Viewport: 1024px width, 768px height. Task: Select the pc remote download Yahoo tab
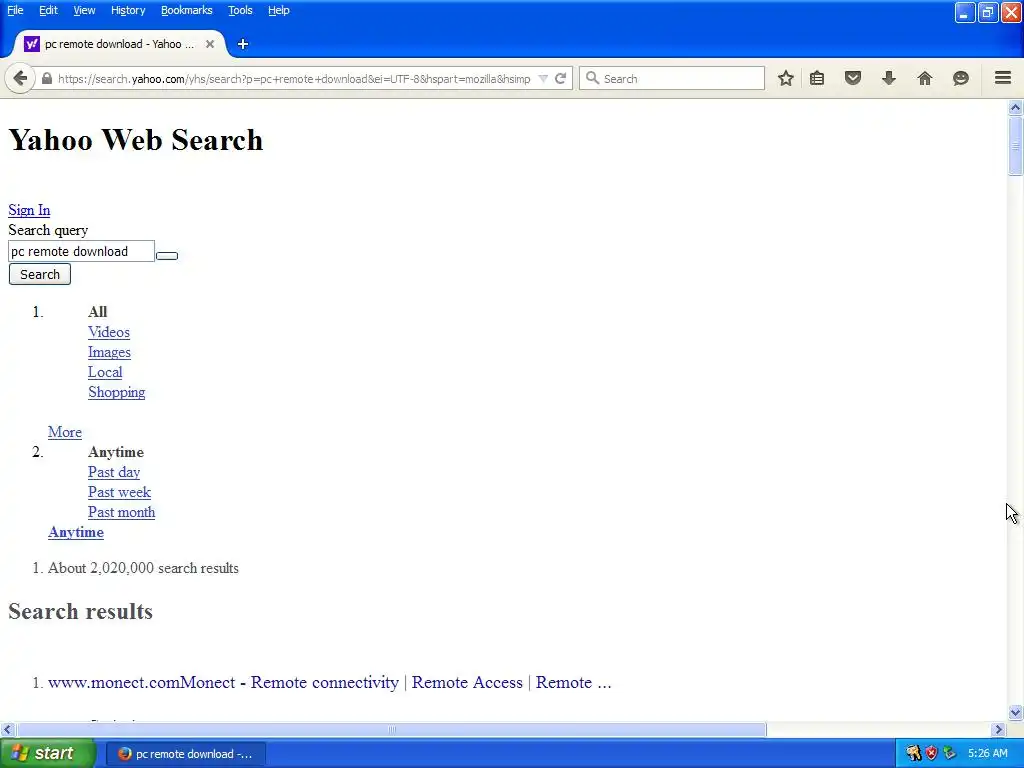coord(120,44)
